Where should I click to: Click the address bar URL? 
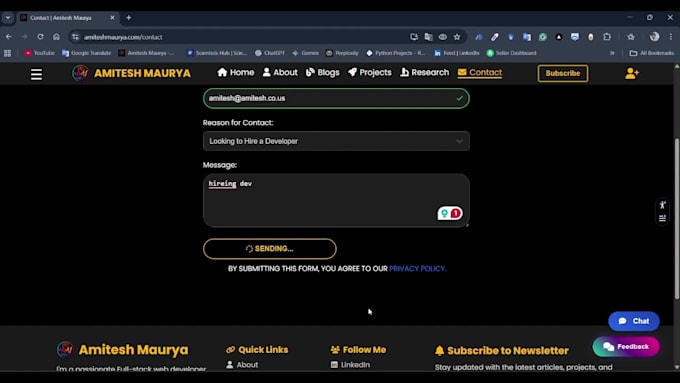click(123, 37)
